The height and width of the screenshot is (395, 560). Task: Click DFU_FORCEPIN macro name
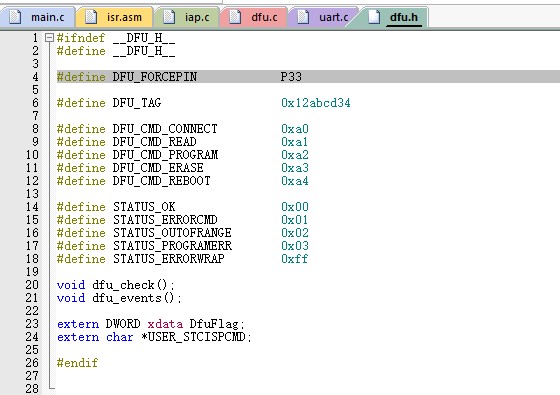pyautogui.click(x=155, y=77)
